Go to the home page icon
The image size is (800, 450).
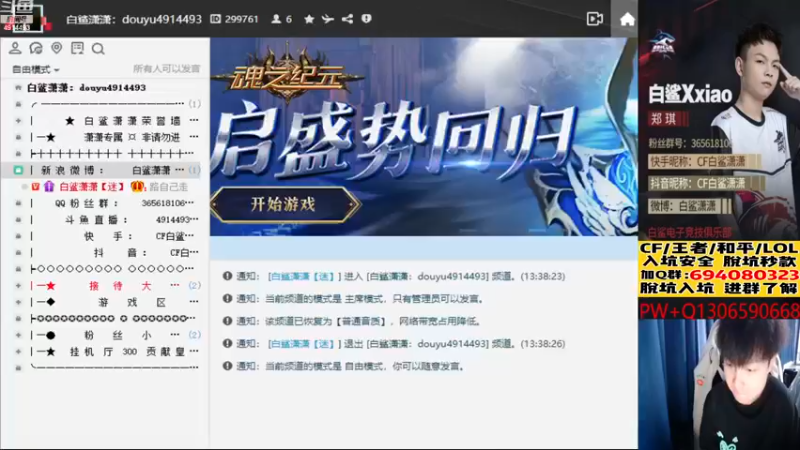627,19
